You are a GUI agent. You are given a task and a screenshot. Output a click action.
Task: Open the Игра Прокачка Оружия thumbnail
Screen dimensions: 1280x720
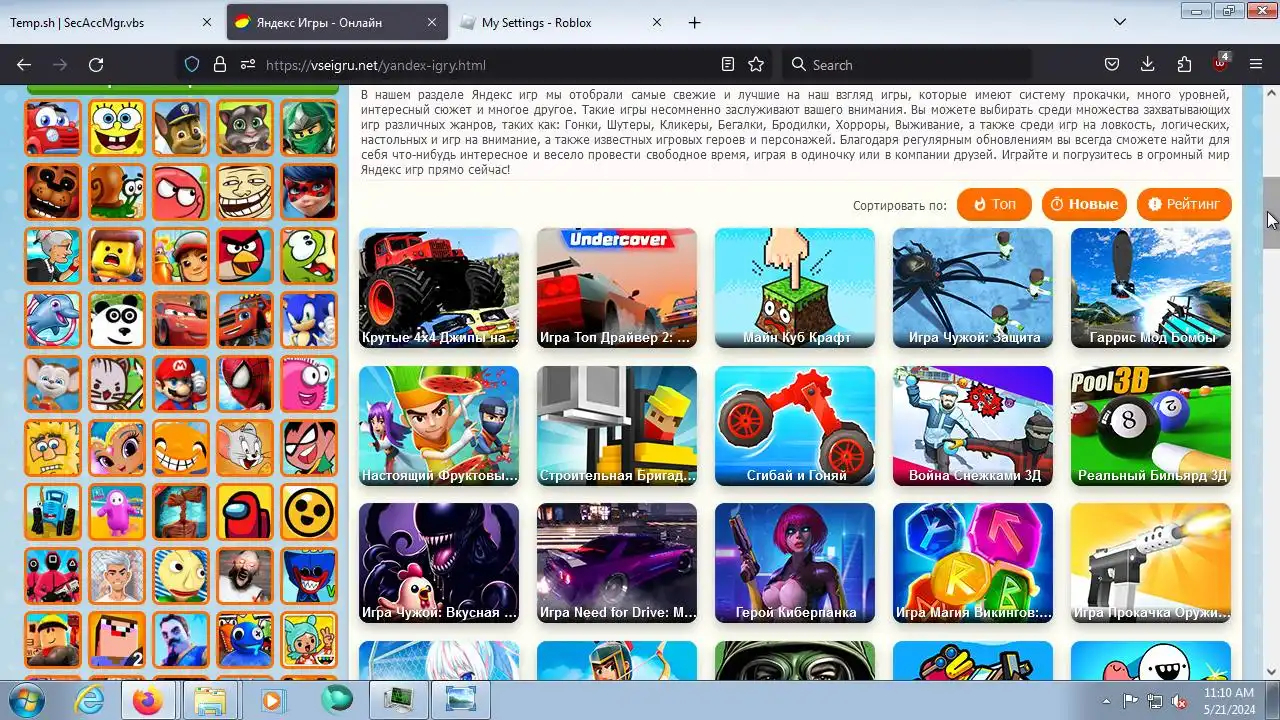click(x=1151, y=563)
